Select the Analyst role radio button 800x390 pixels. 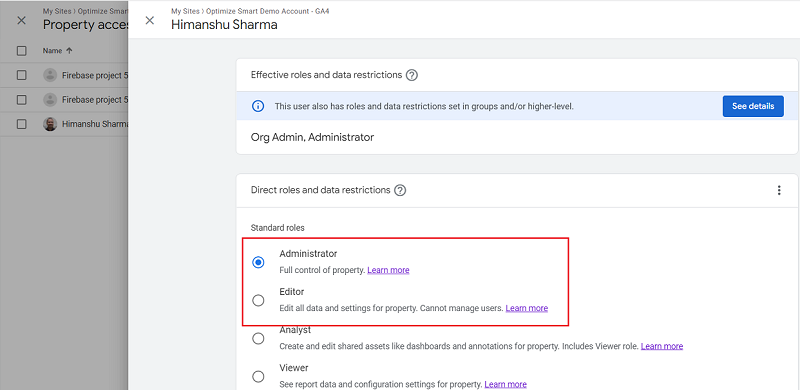tap(259, 338)
